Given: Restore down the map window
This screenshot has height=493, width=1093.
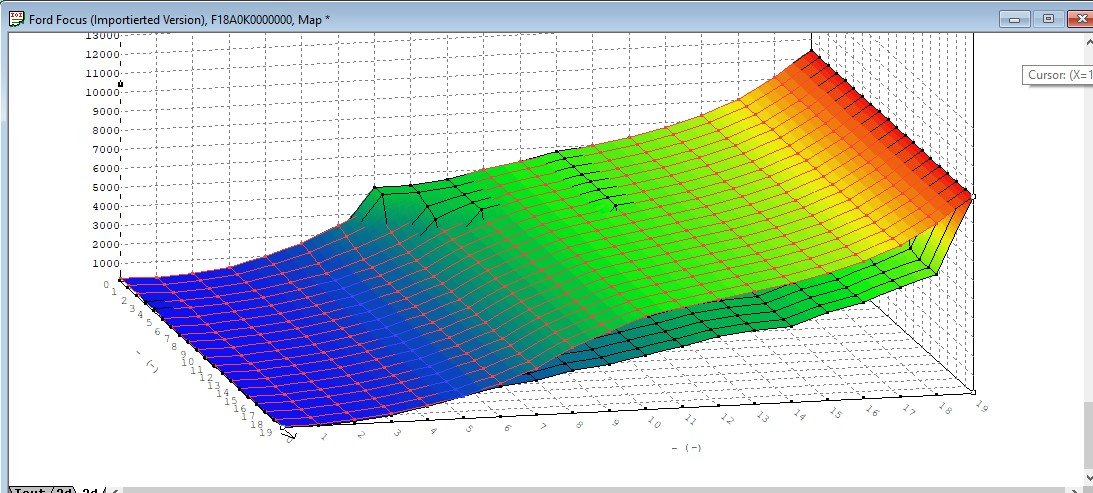Looking at the screenshot, I should [1048, 20].
